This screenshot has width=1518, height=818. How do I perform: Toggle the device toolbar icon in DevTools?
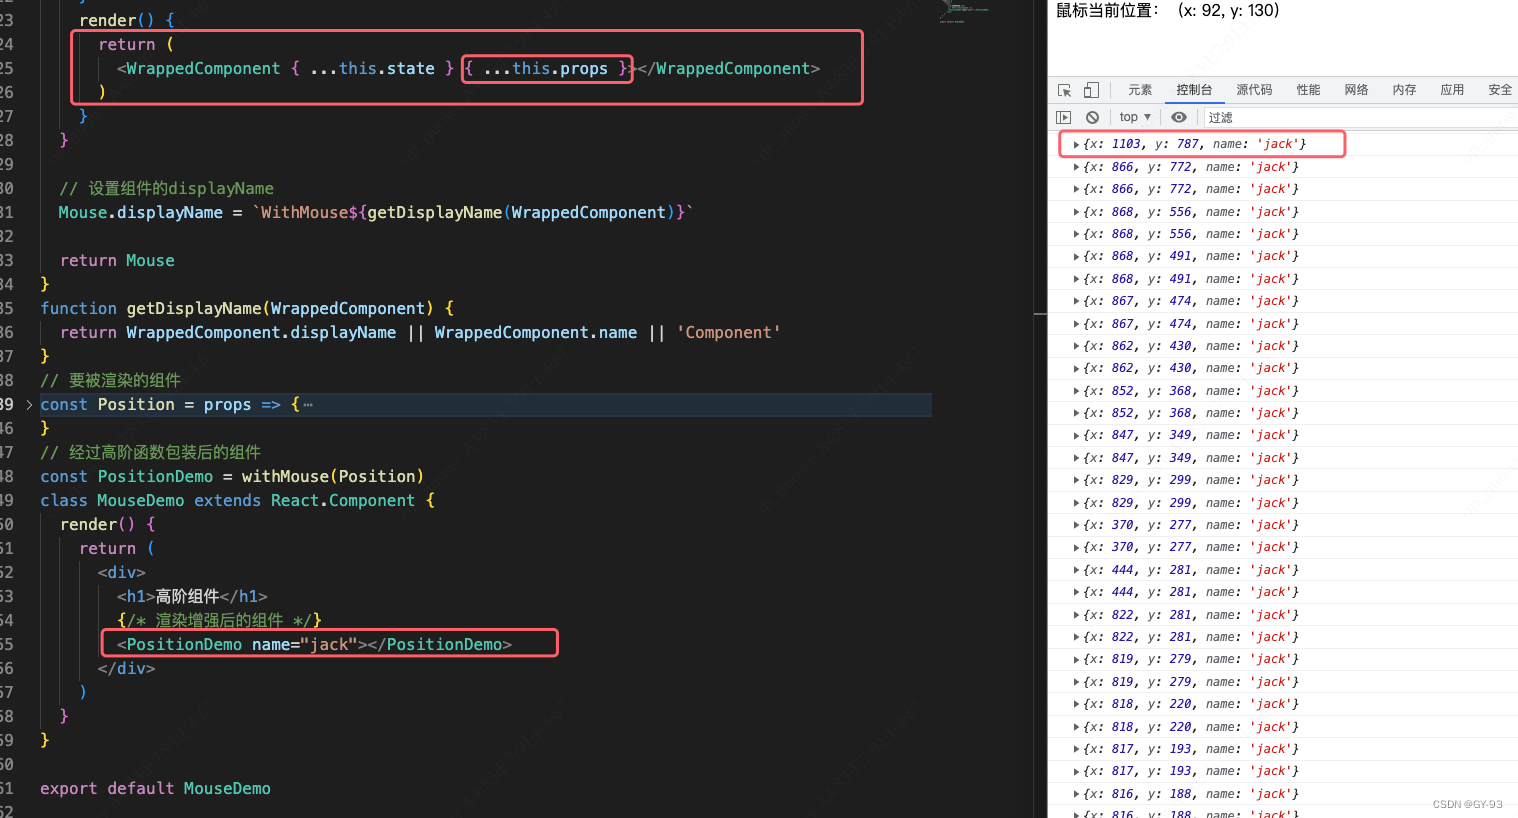pos(1091,90)
